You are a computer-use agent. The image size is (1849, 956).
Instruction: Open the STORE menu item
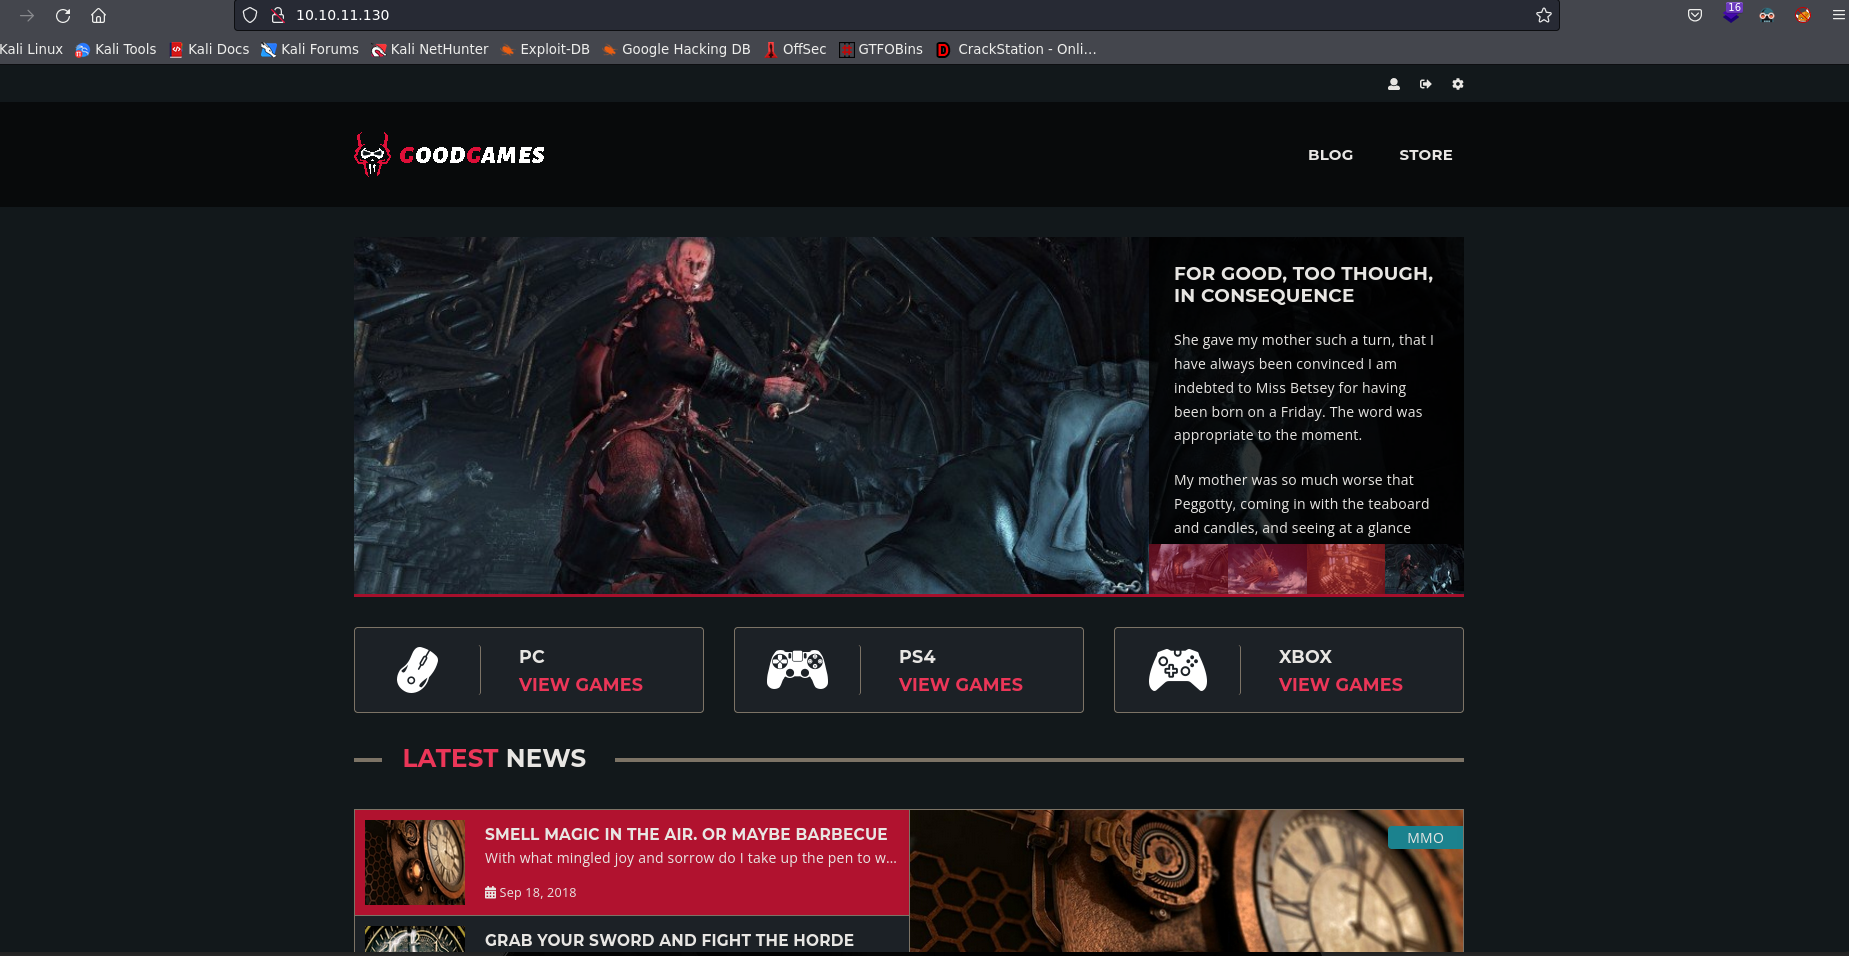click(1426, 155)
